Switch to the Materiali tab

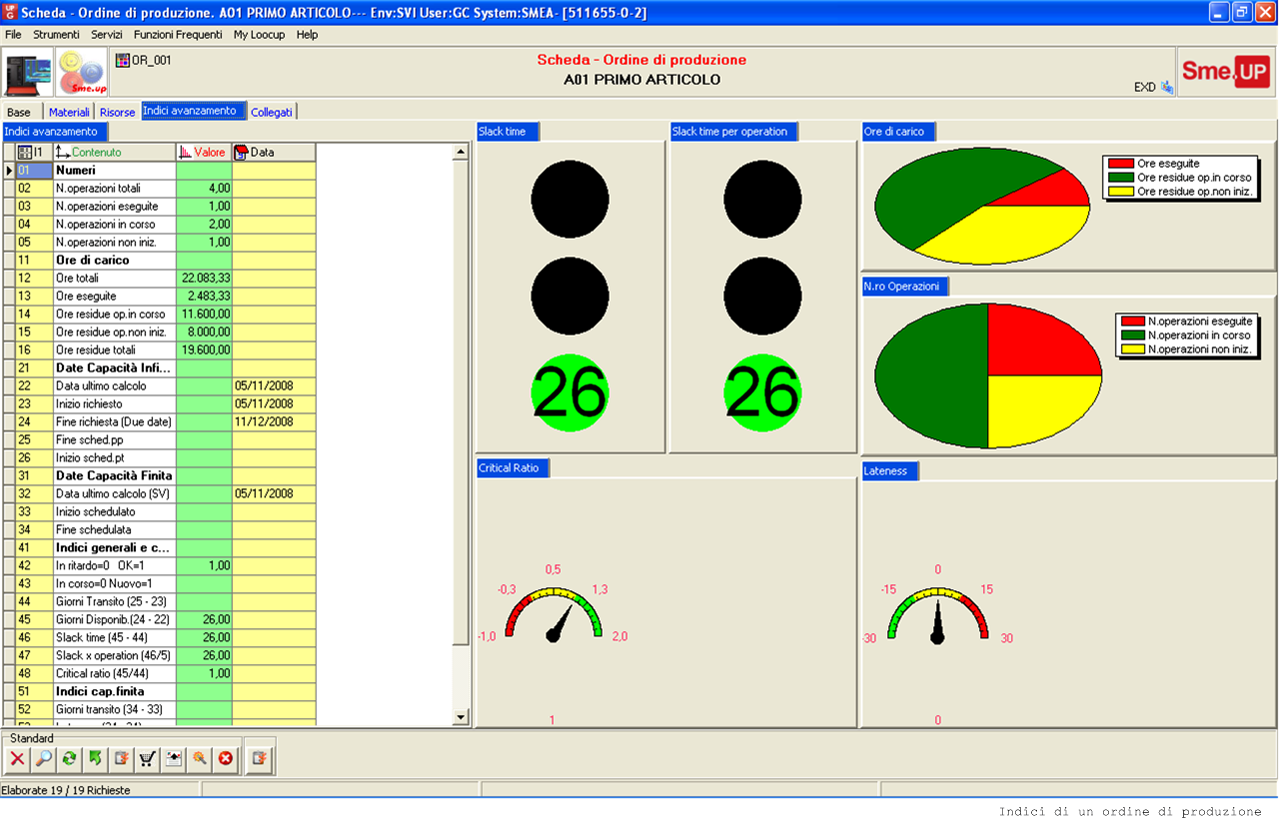[69, 112]
